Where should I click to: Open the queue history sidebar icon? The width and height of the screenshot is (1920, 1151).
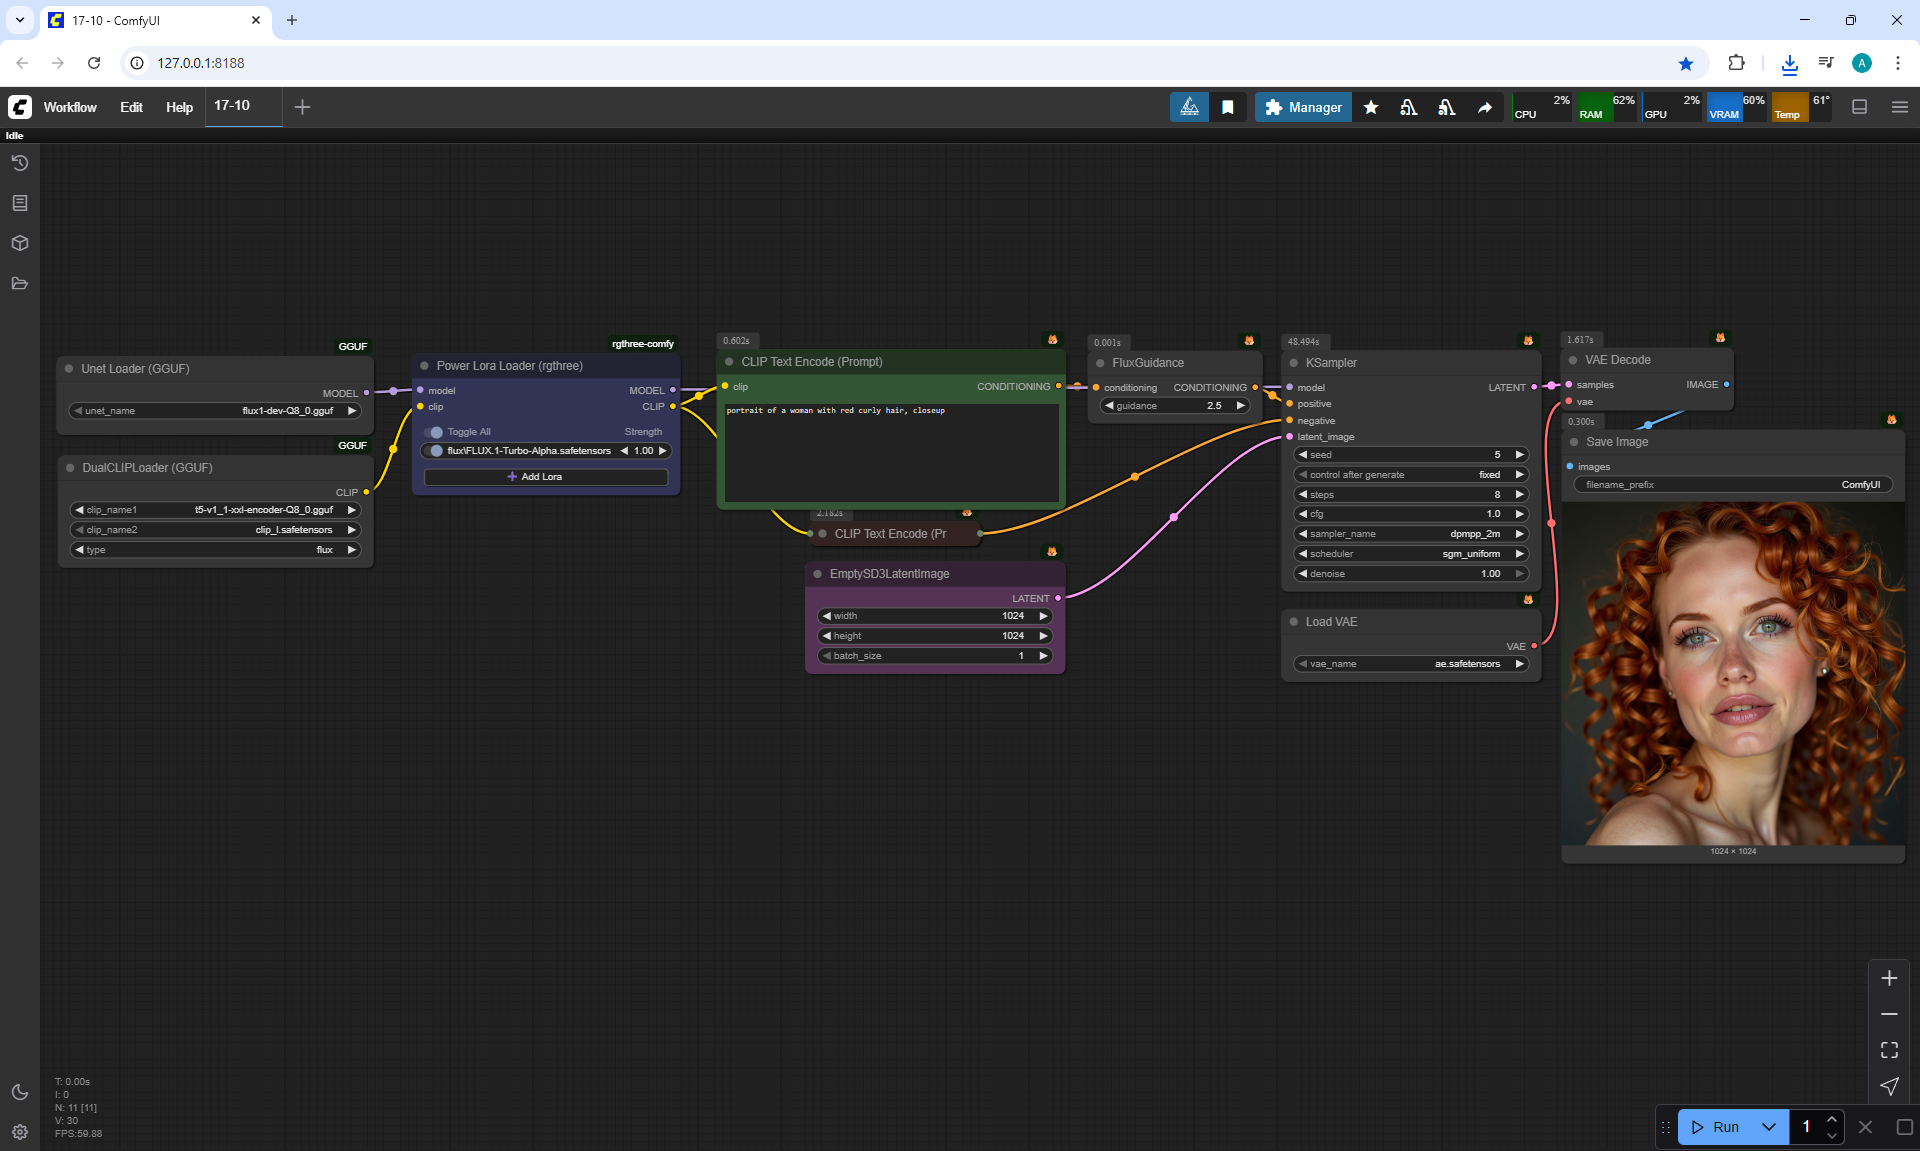click(x=20, y=163)
